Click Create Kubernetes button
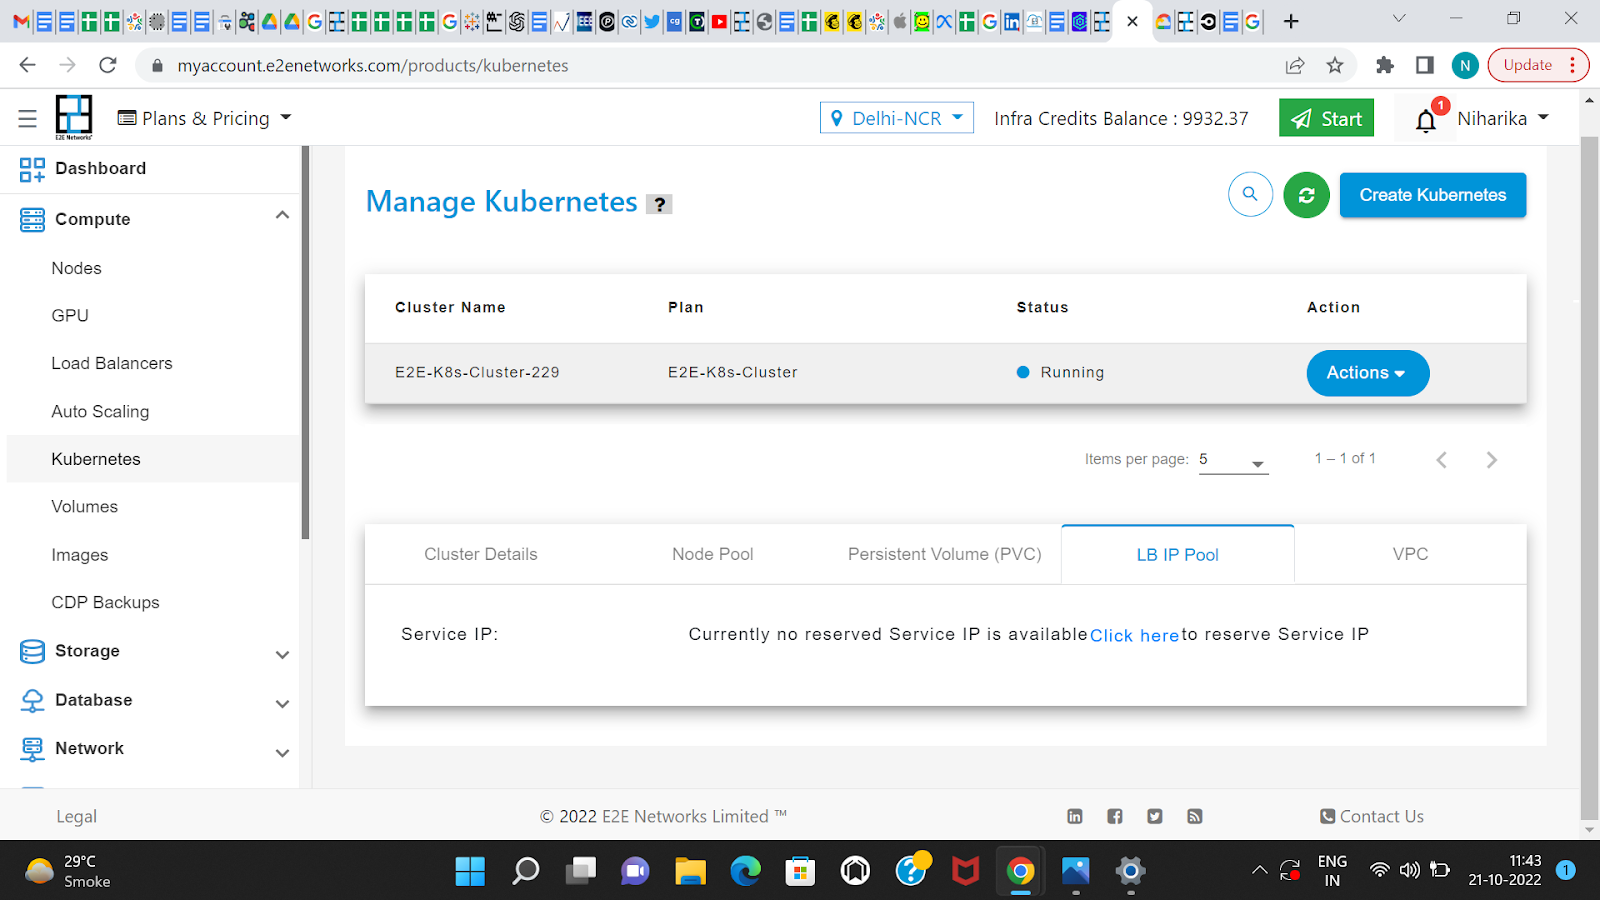 [x=1433, y=195]
